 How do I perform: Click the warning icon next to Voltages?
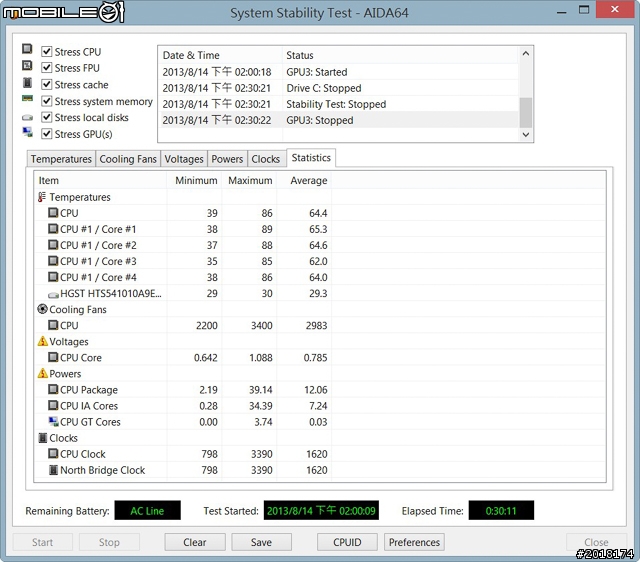(x=42, y=341)
